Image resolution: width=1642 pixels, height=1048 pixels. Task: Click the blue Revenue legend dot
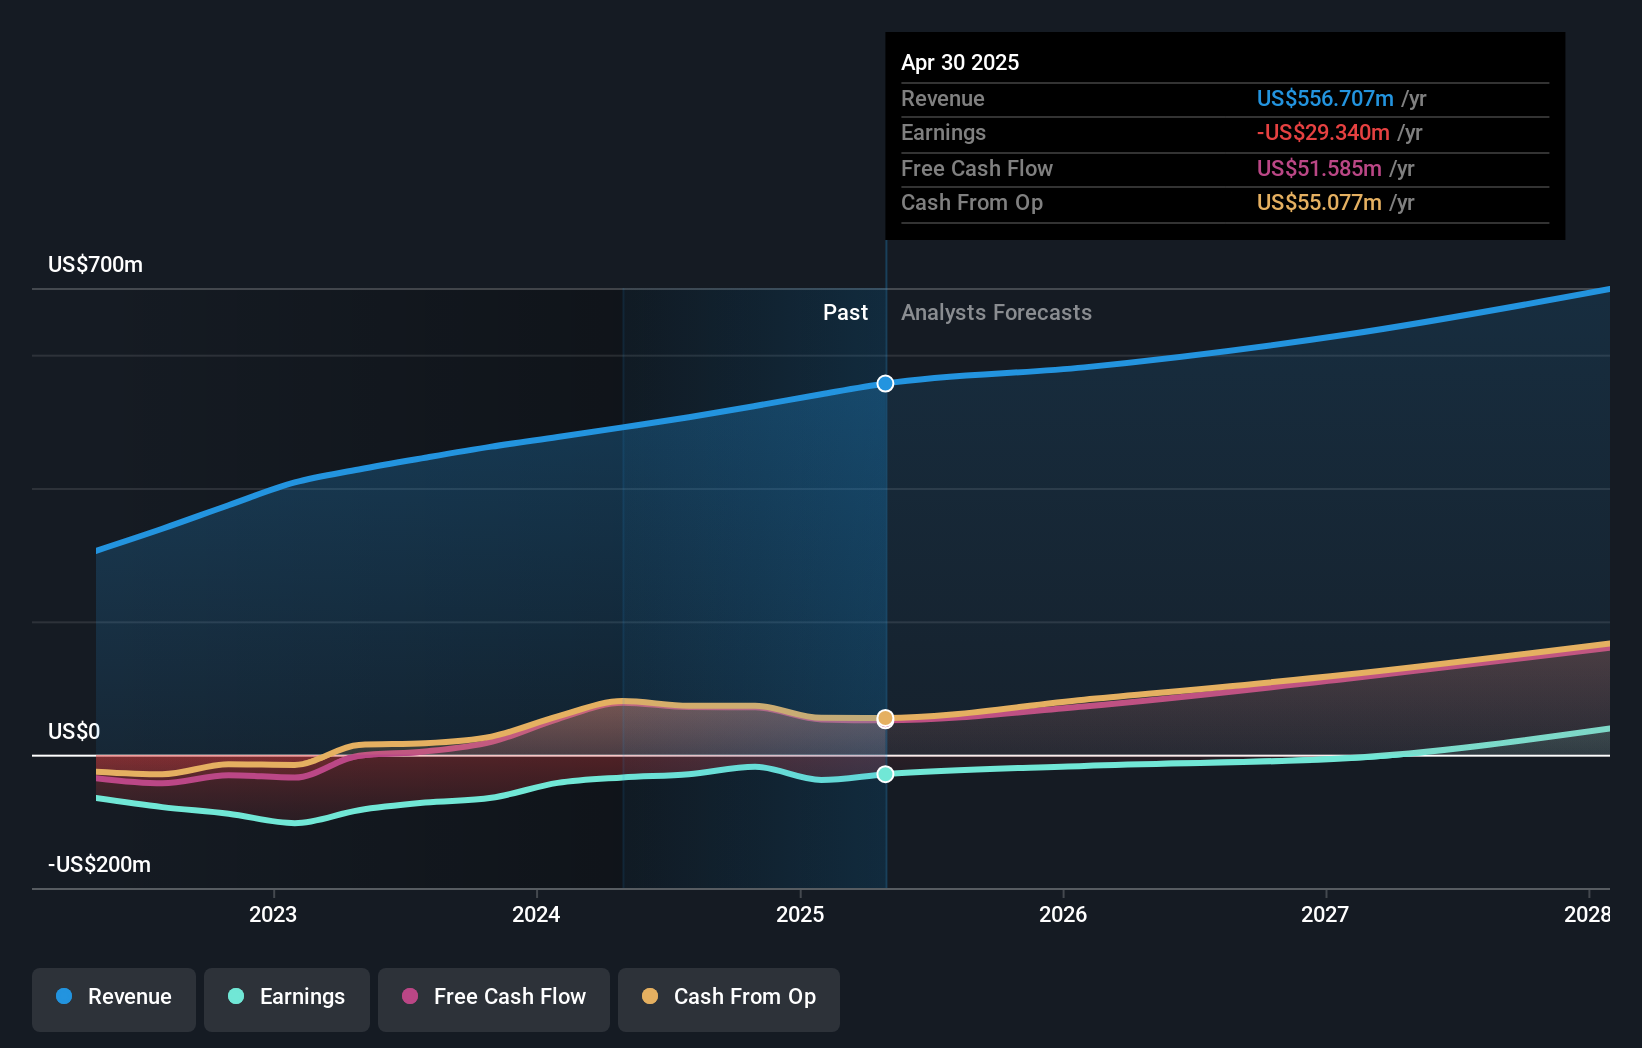pyautogui.click(x=64, y=997)
